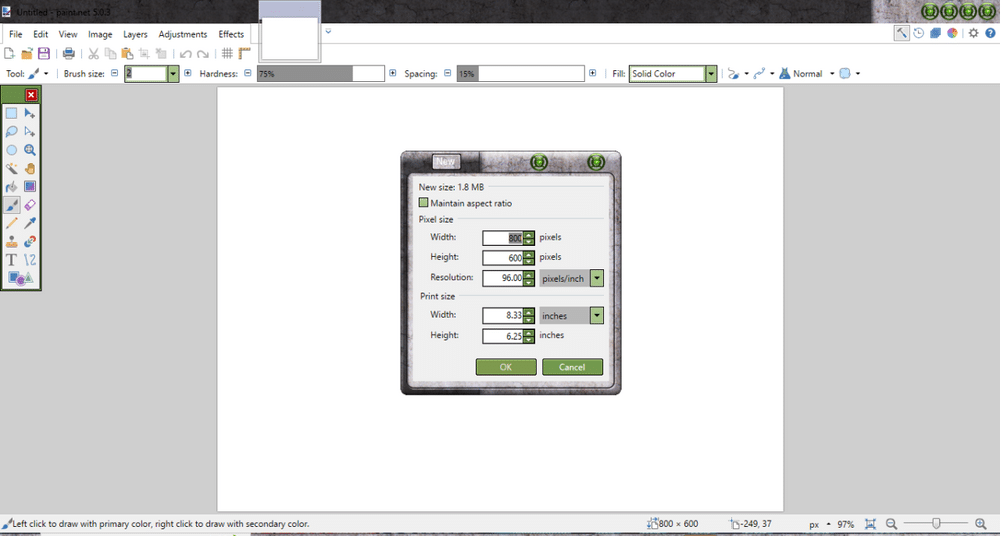Open the Edit menu

click(41, 34)
